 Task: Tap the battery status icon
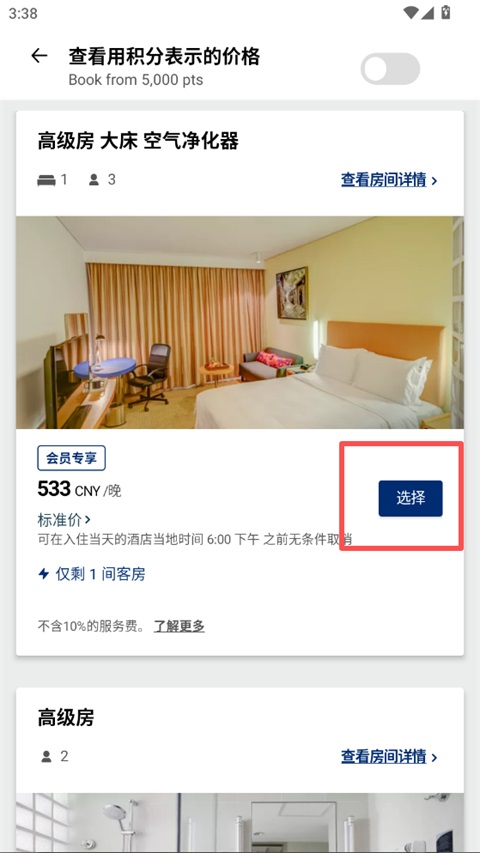(x=446, y=12)
